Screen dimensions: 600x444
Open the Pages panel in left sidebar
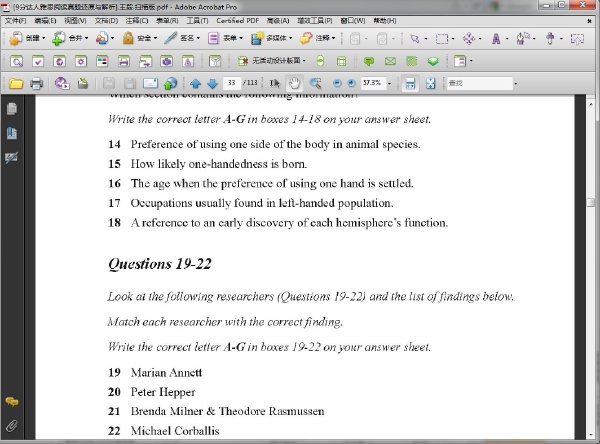(12, 109)
